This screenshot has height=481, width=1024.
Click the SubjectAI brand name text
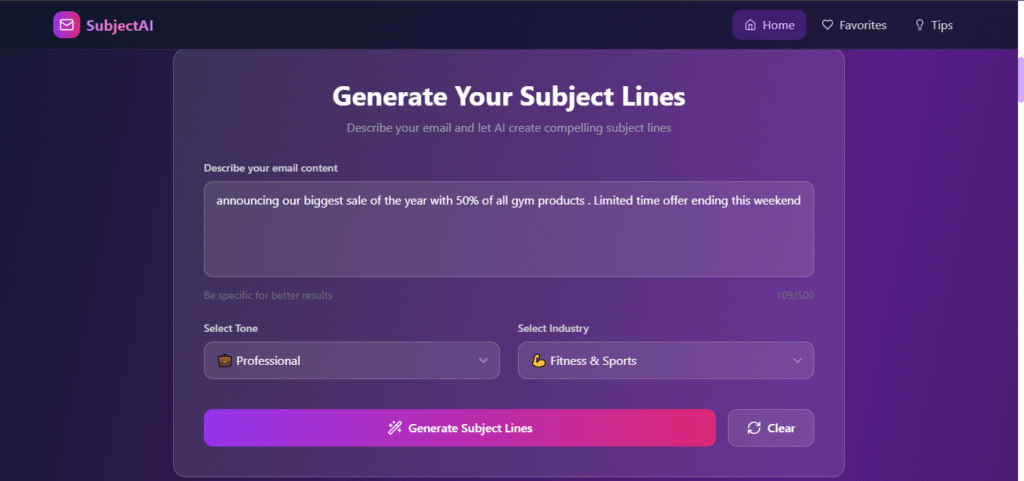click(120, 25)
